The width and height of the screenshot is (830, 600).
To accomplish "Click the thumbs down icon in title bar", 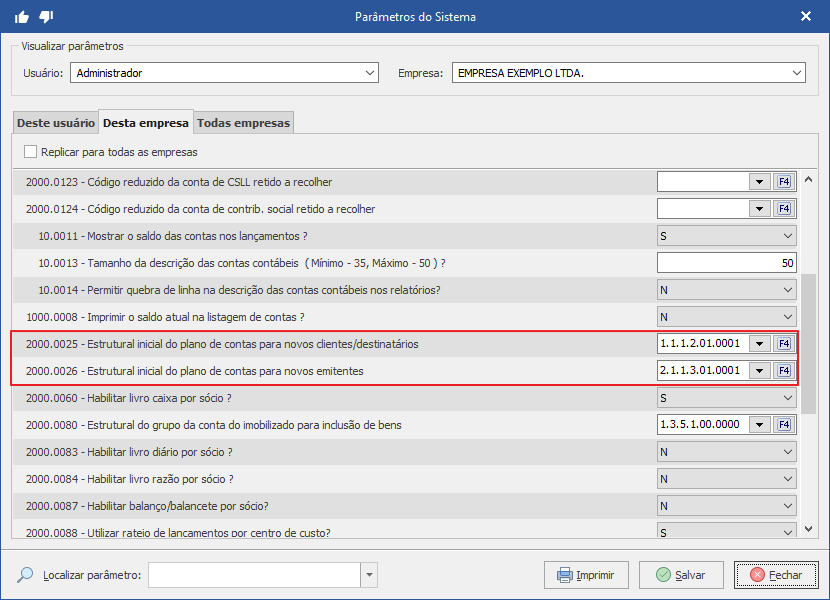I will point(46,16).
